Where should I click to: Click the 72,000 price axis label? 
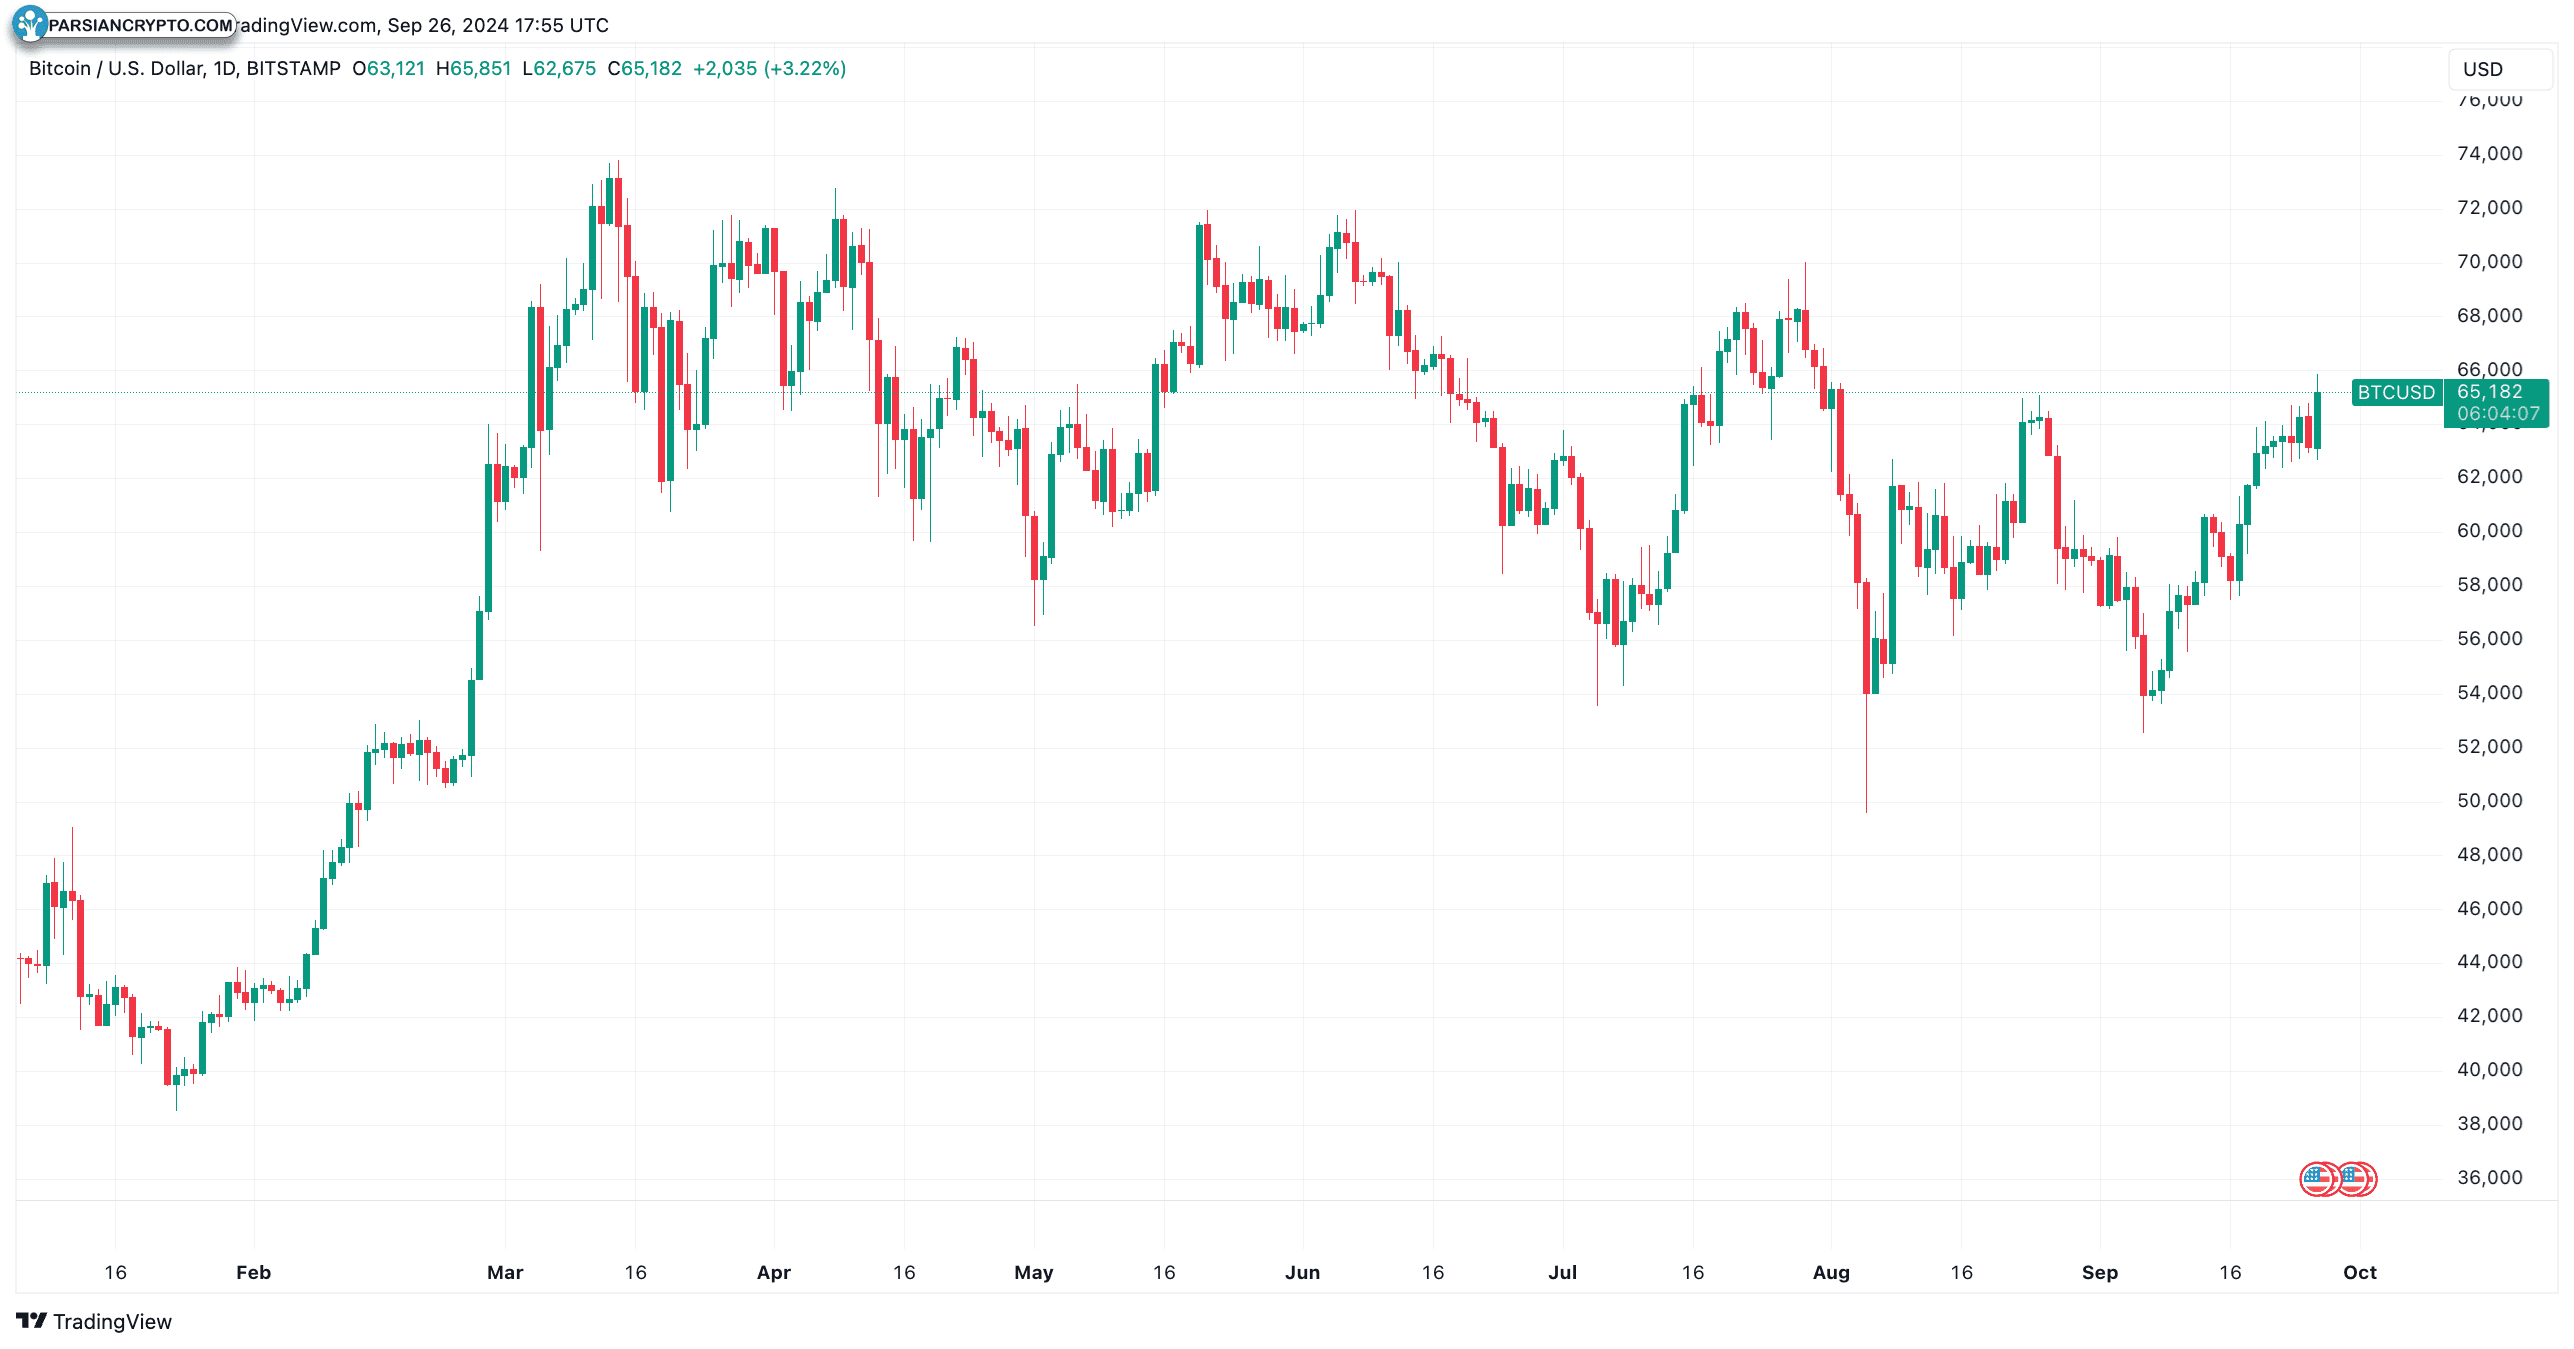click(2489, 208)
